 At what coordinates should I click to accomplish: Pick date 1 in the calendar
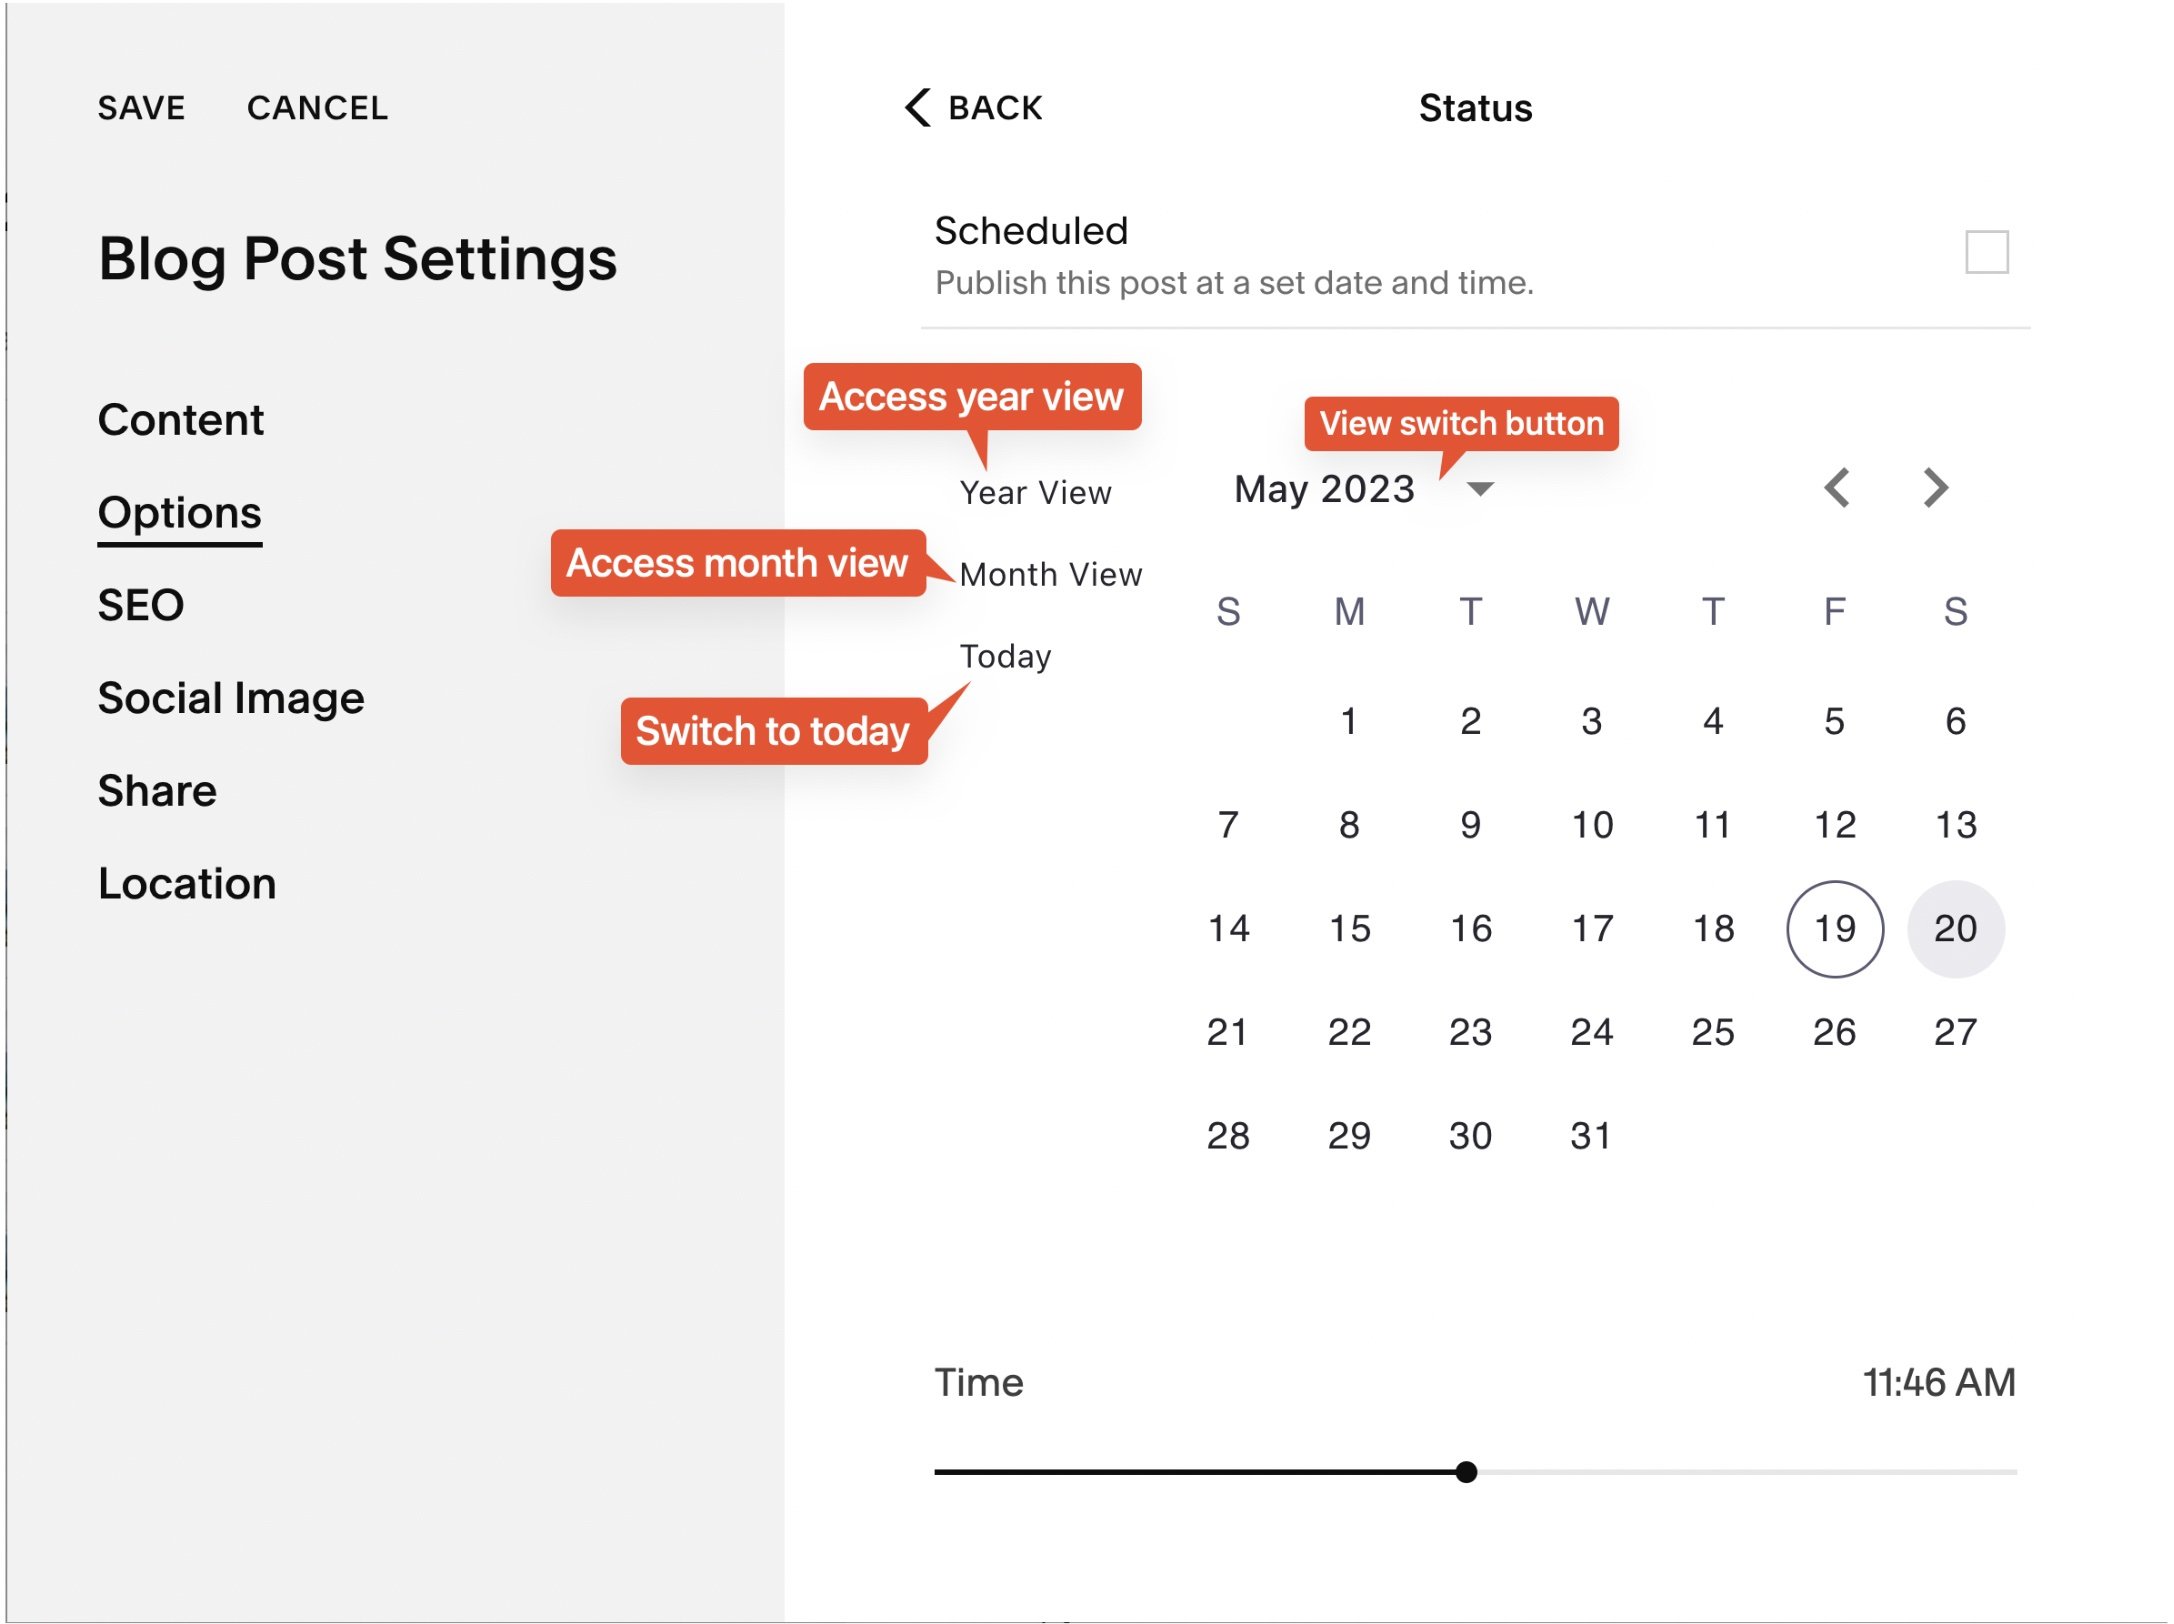coord(1349,721)
